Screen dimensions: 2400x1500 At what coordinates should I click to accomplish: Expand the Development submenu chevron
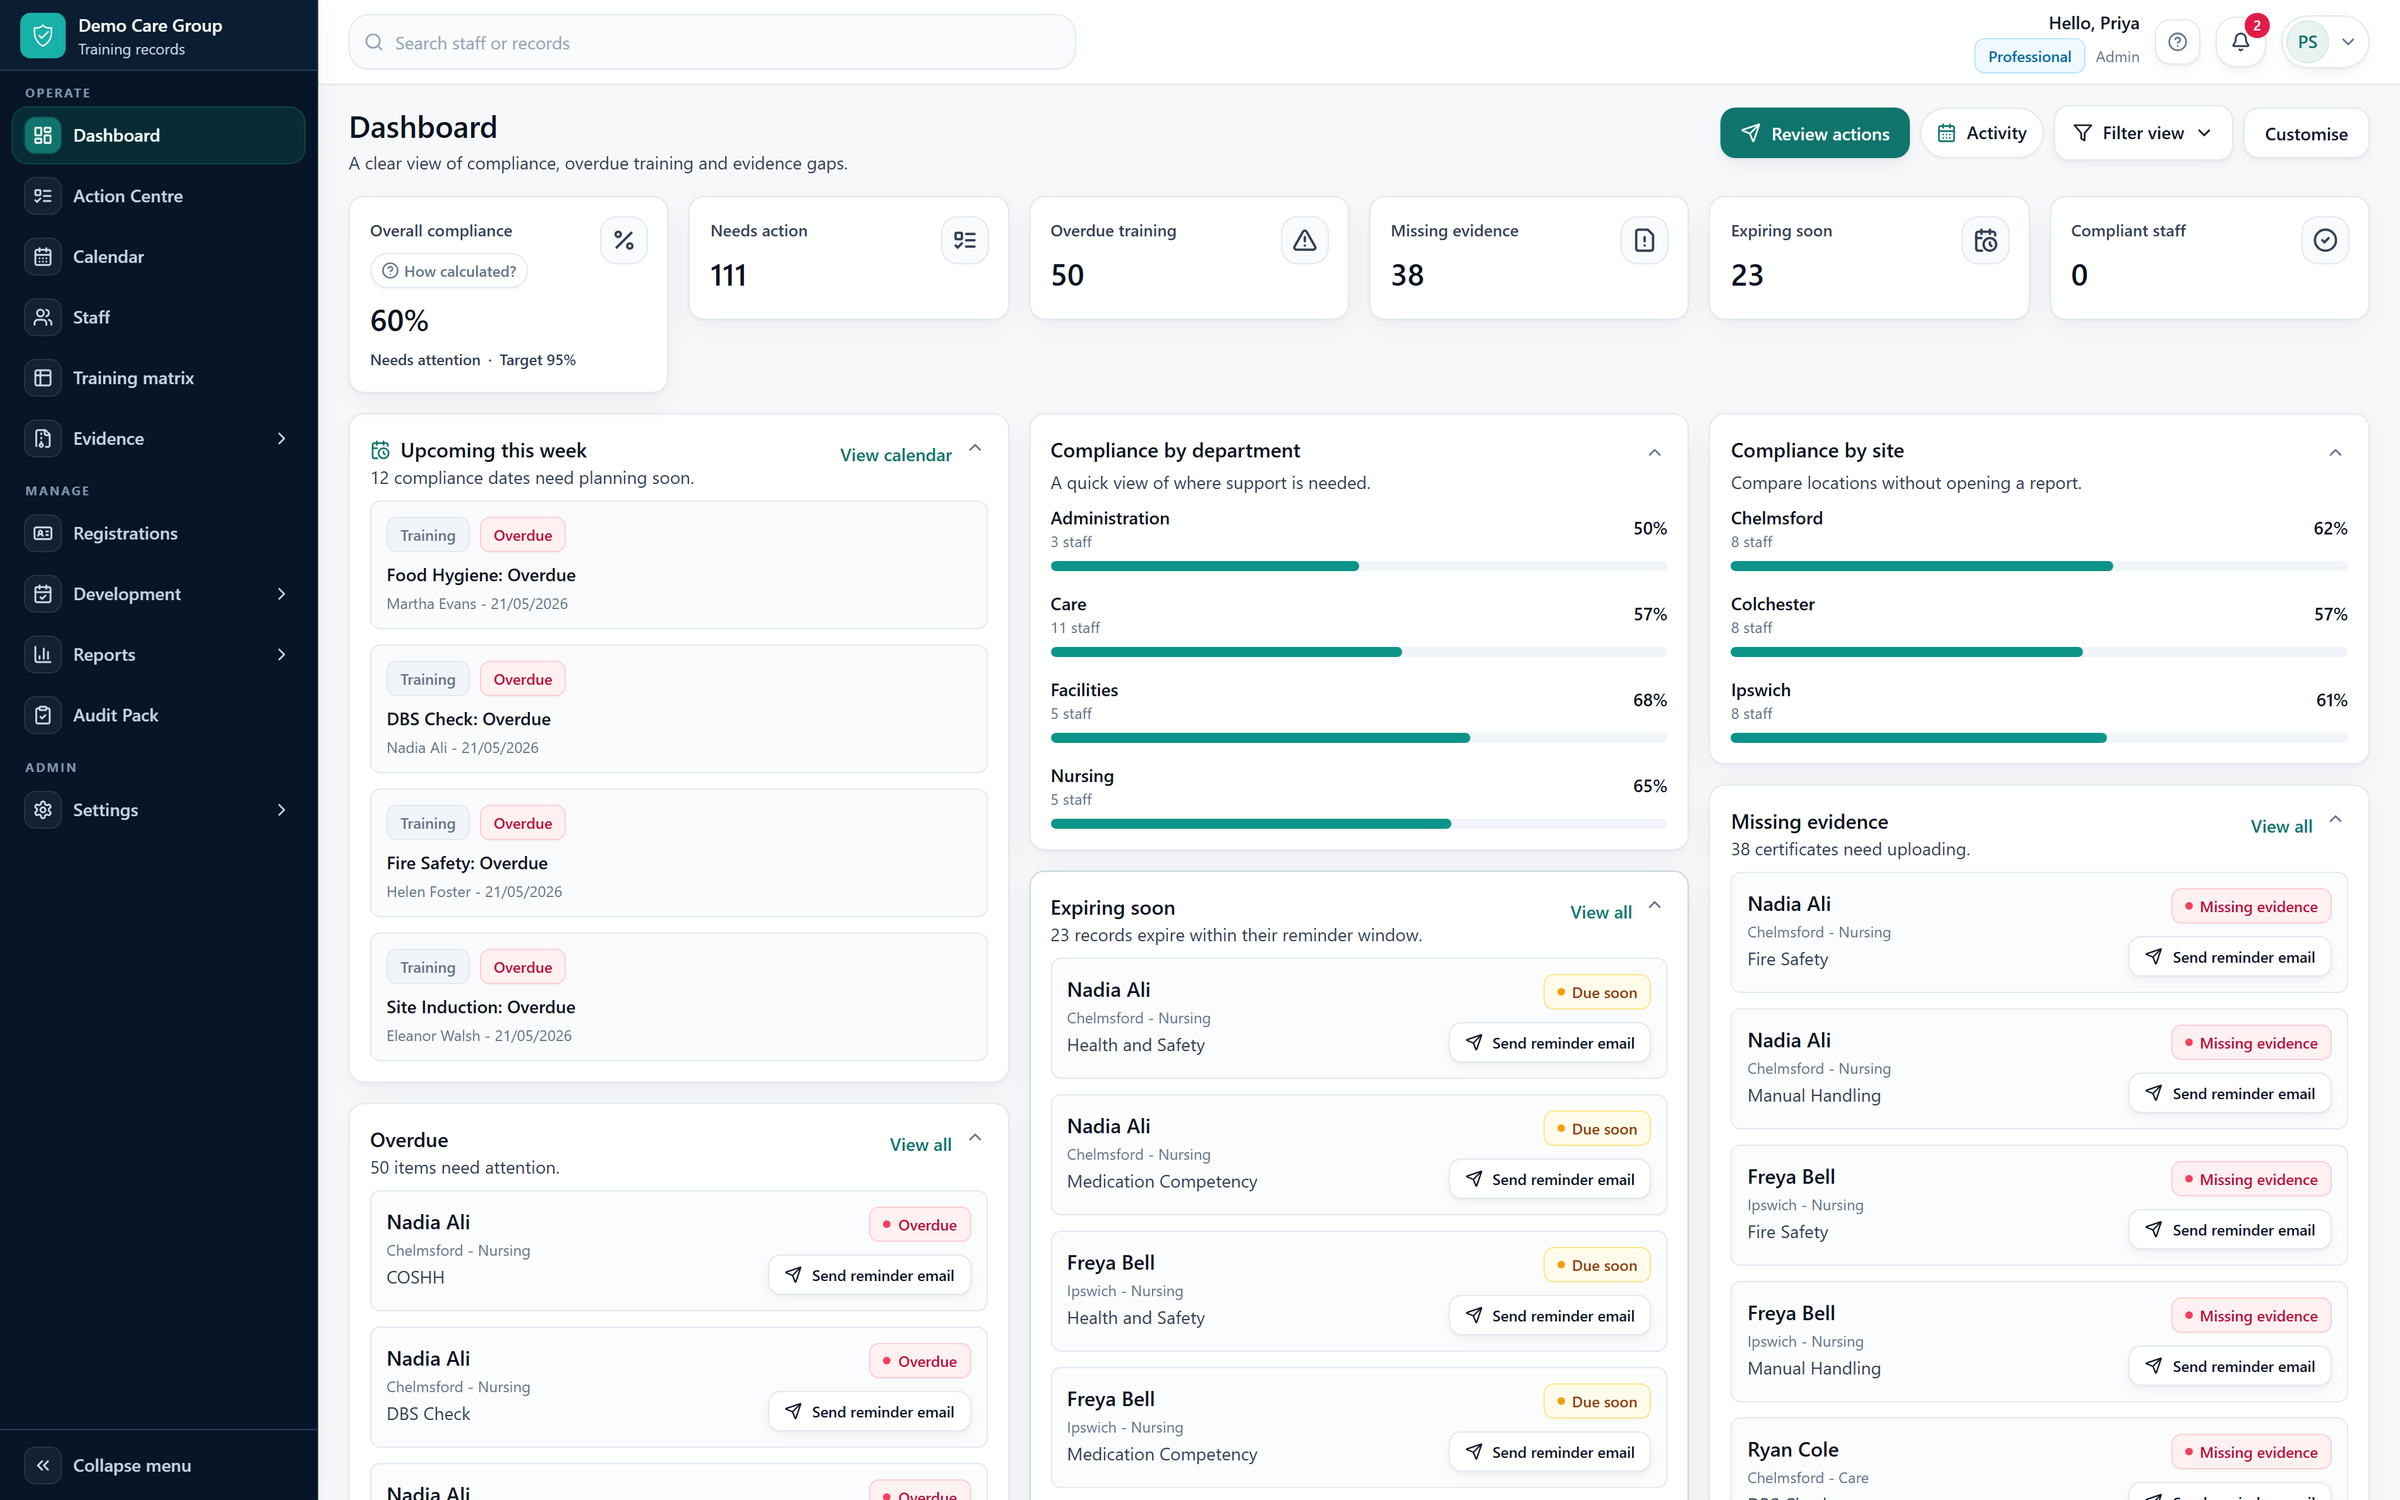click(x=281, y=594)
